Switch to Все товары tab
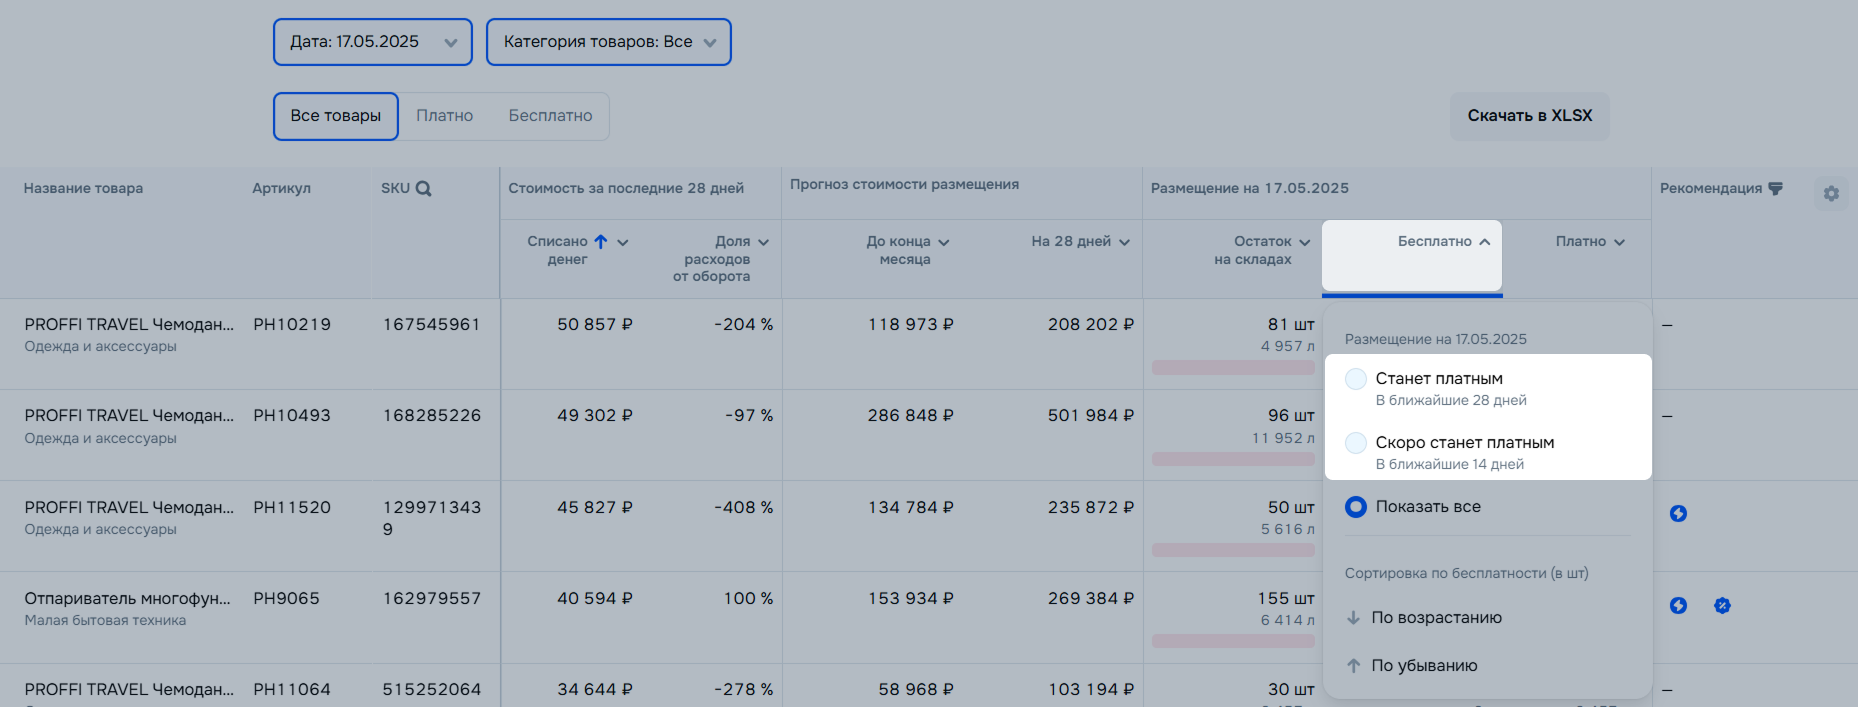Screen dimensions: 1858x707 336,116
